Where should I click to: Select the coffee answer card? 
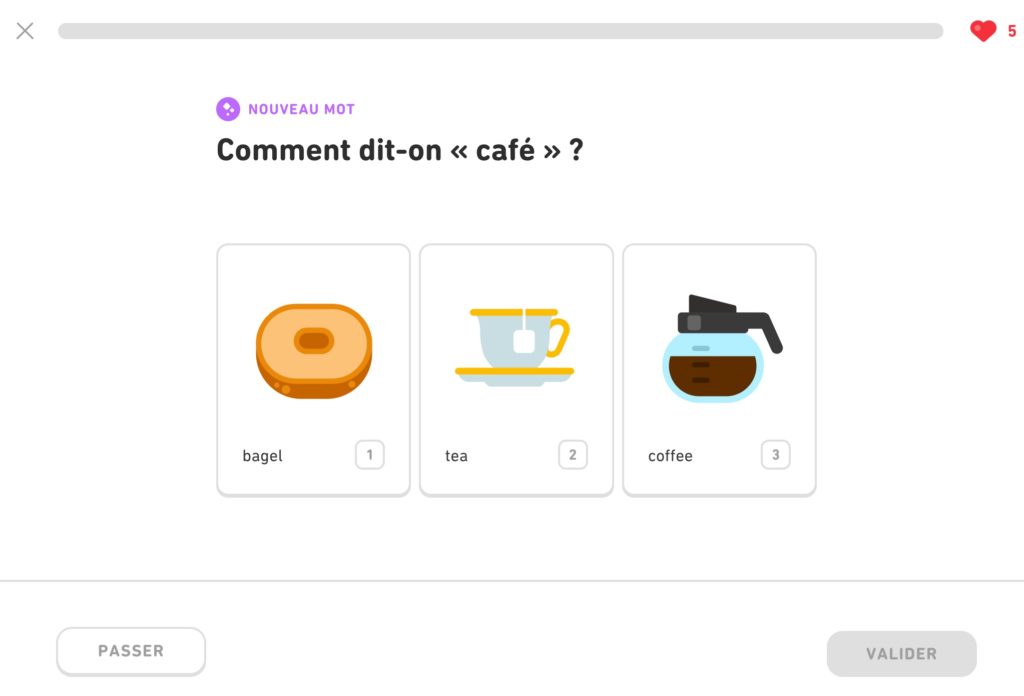pos(719,368)
